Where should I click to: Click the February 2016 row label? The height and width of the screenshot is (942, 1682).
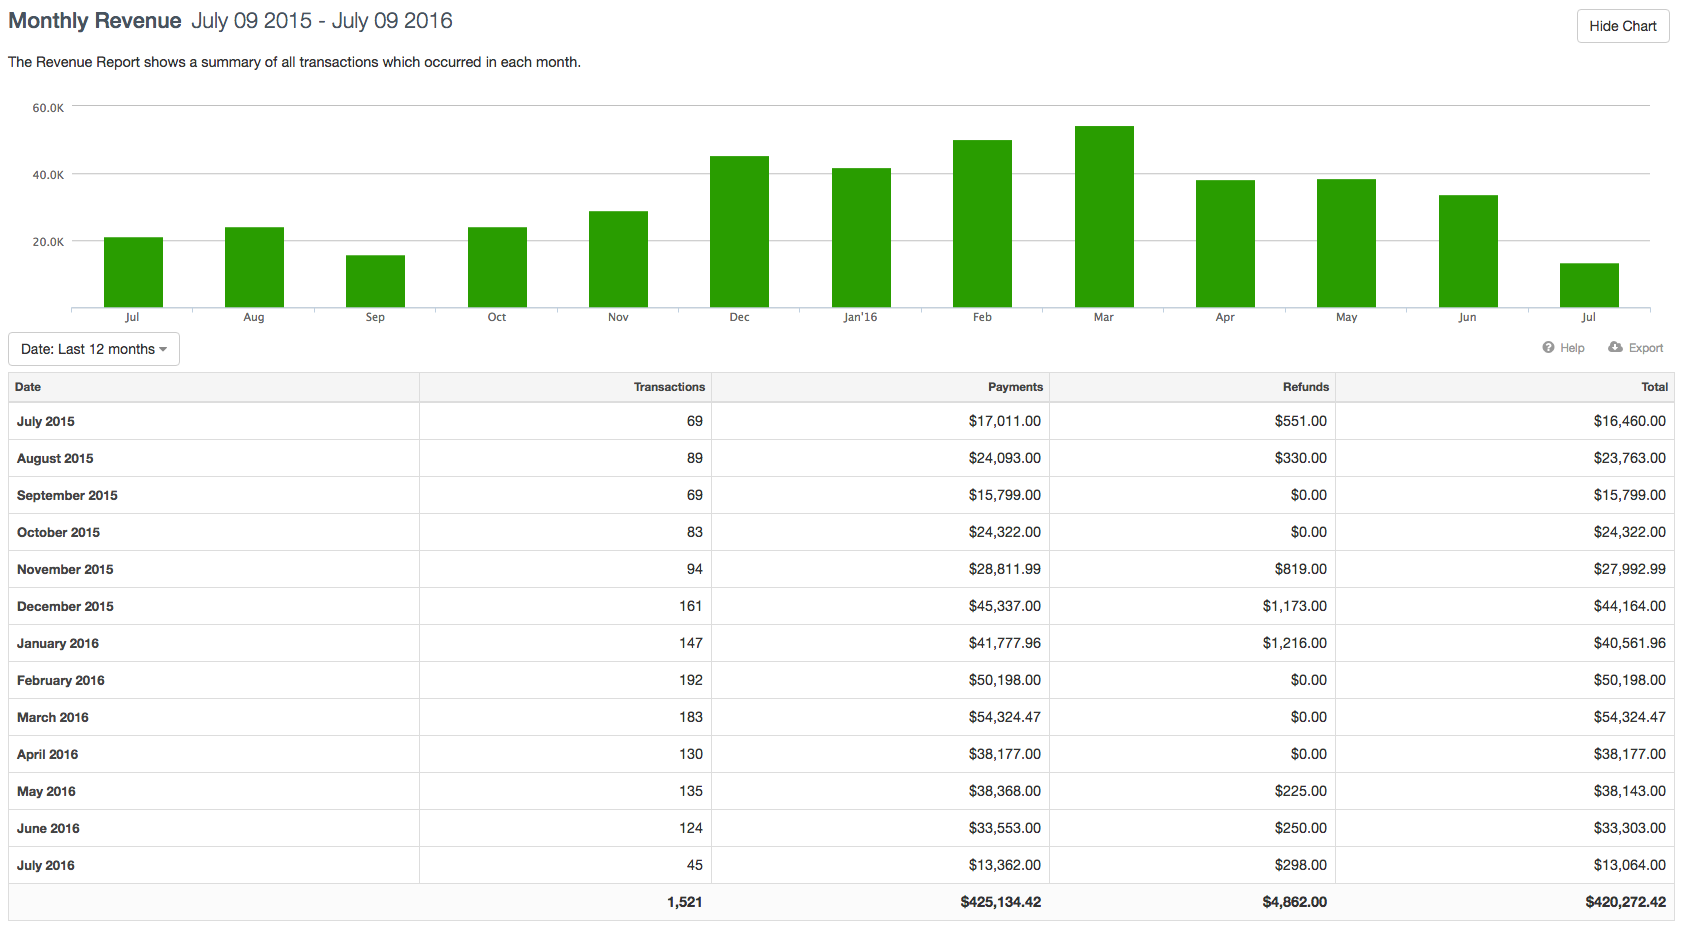click(61, 680)
